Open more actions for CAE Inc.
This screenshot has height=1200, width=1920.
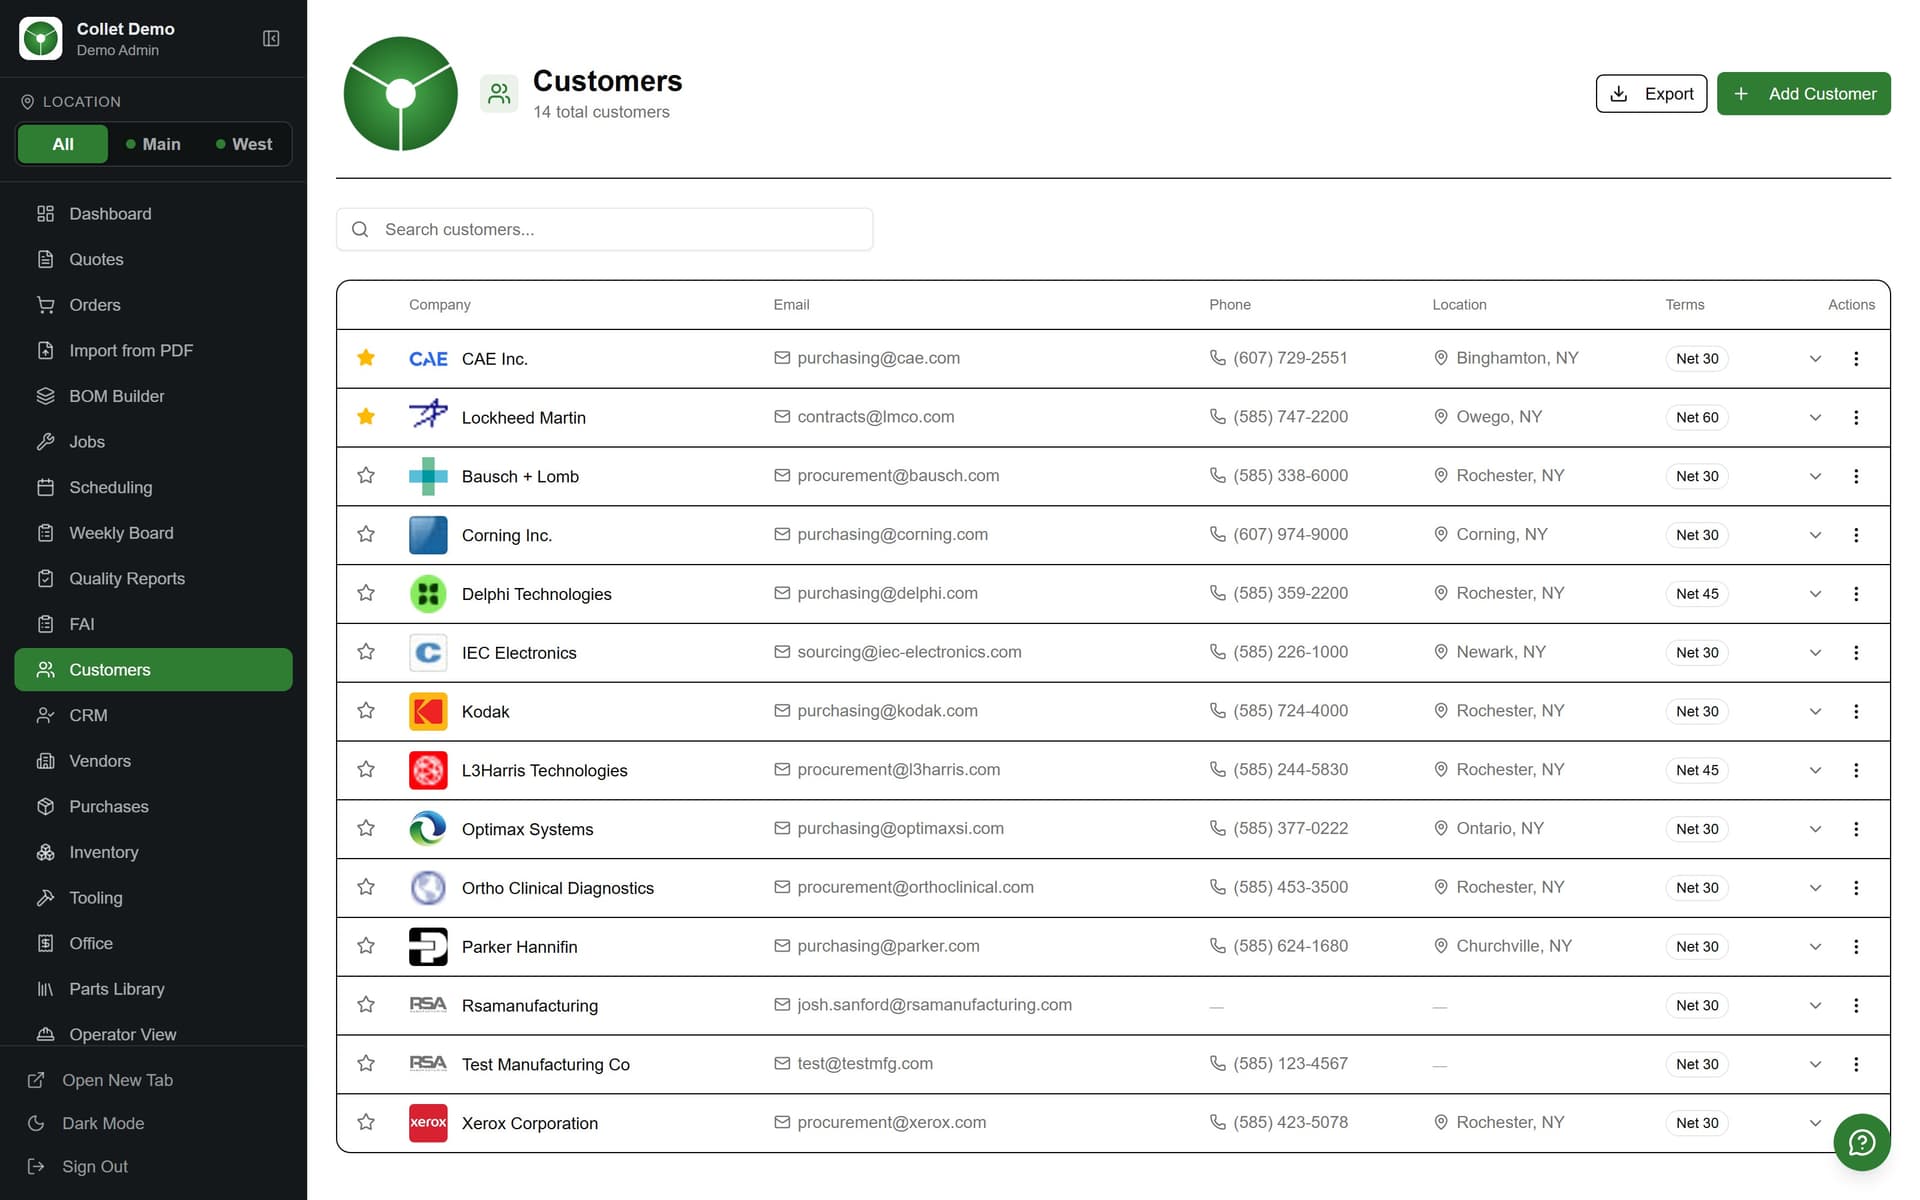[1856, 358]
